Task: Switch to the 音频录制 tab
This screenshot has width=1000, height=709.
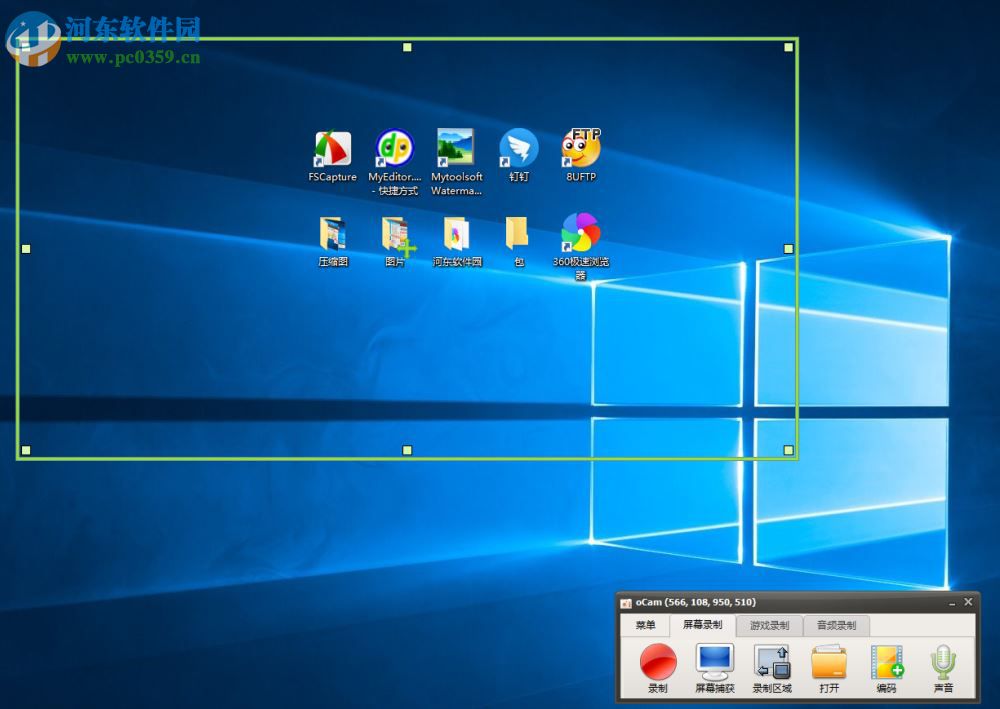Action: coord(836,625)
